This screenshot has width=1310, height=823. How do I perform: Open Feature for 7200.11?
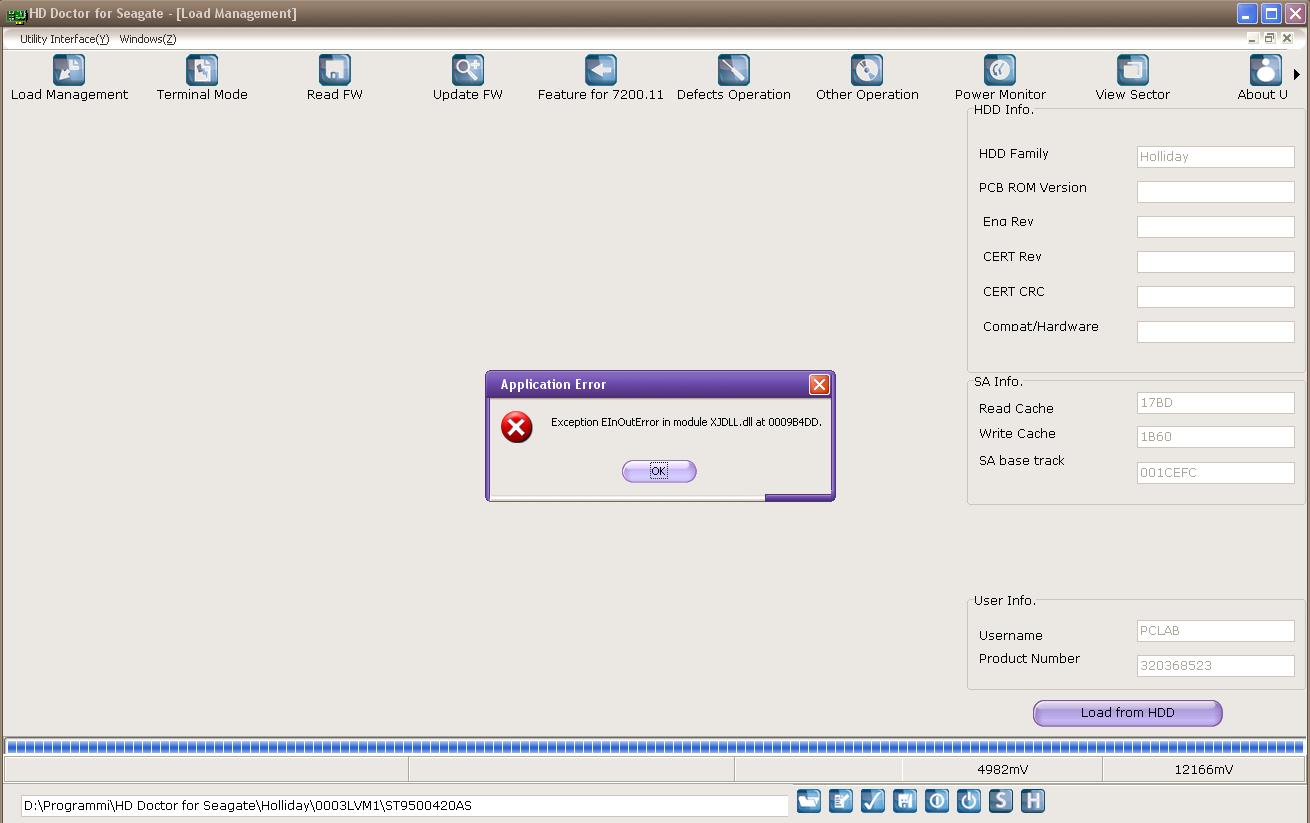click(601, 78)
